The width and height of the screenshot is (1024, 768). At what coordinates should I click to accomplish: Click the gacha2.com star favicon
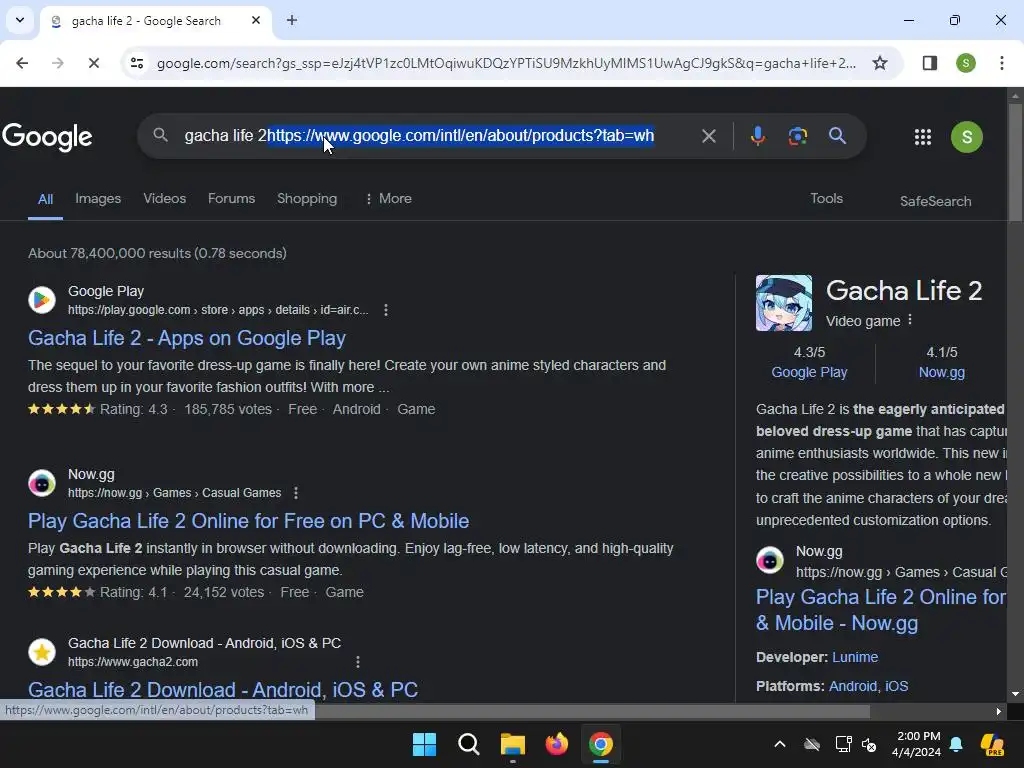[x=41, y=652]
